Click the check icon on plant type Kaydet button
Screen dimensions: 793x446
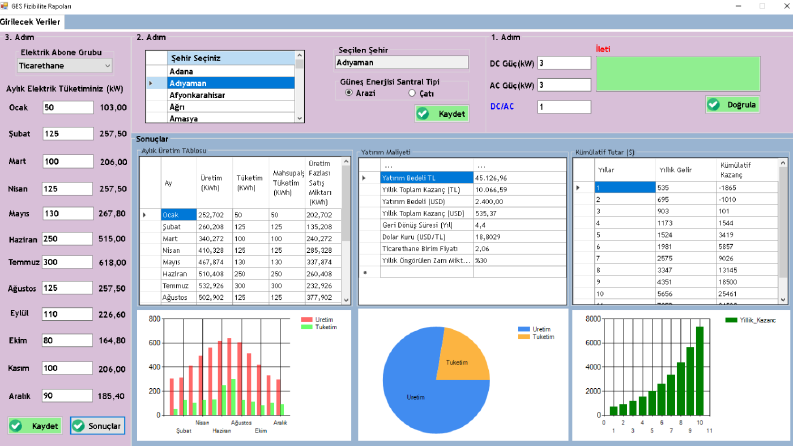tap(423, 114)
